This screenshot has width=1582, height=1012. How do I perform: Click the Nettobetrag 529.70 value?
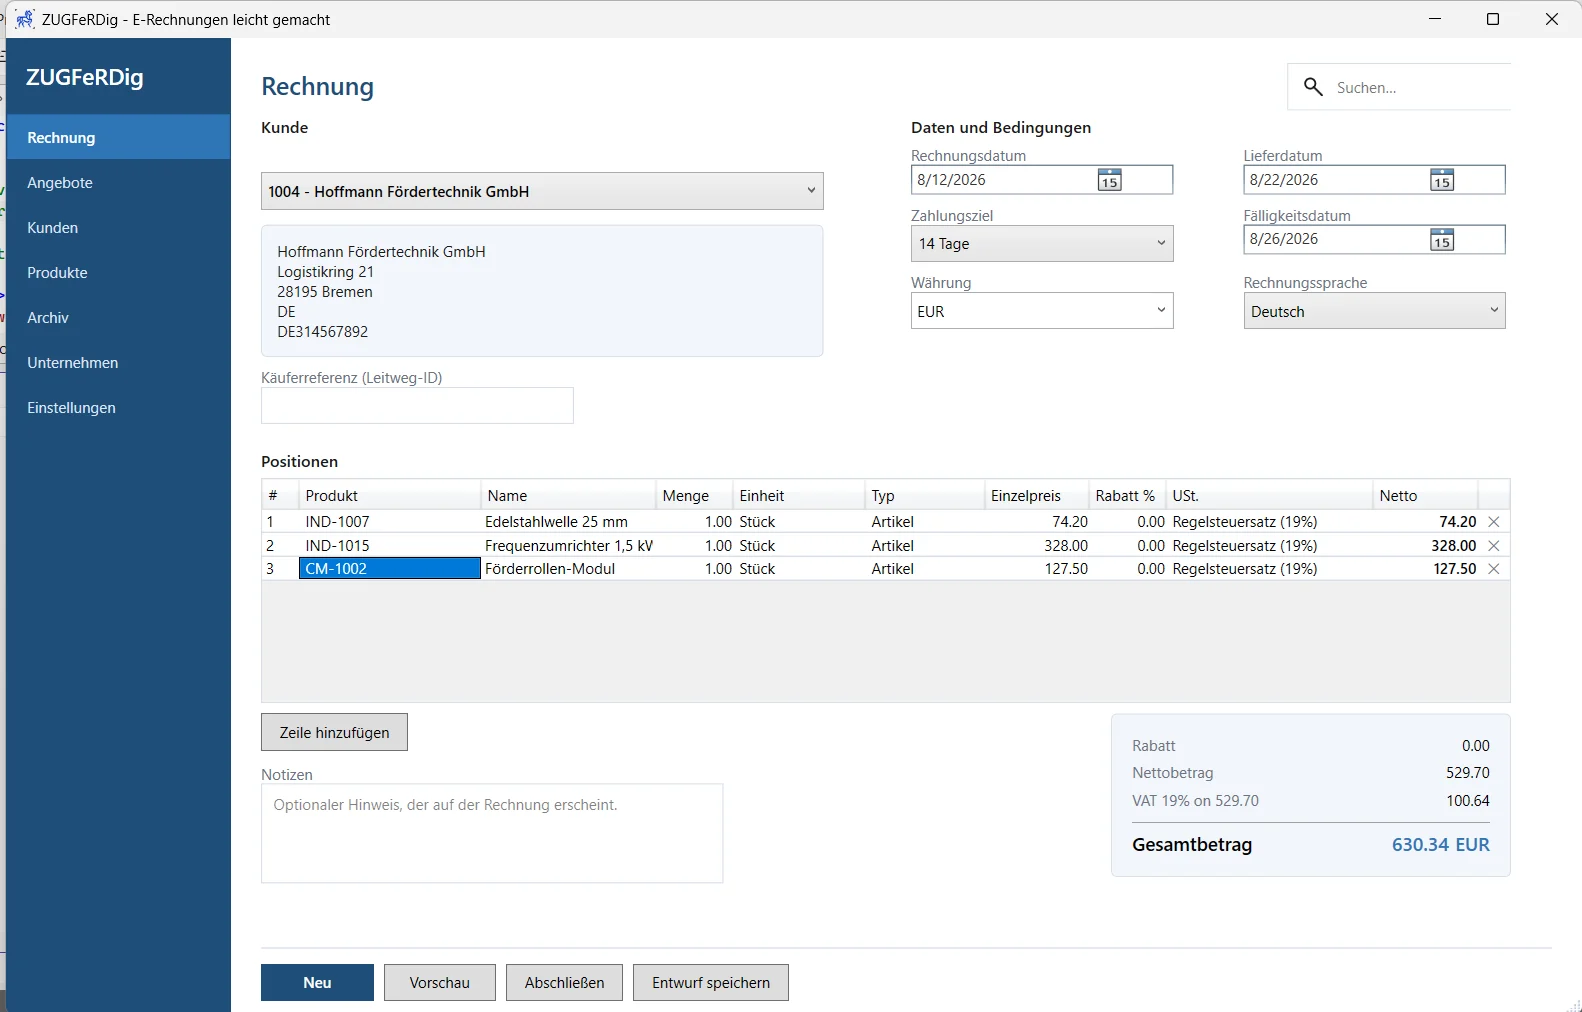click(x=1468, y=773)
